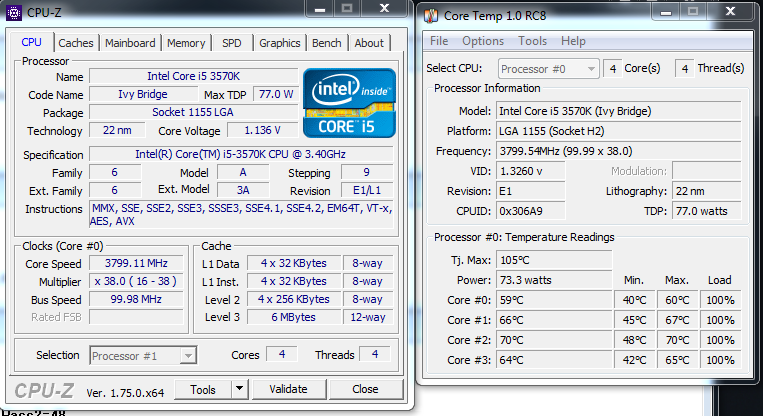Viewport: 763px width, 416px height.
Task: Minimize the CPU-Z window
Action: (x=320, y=9)
